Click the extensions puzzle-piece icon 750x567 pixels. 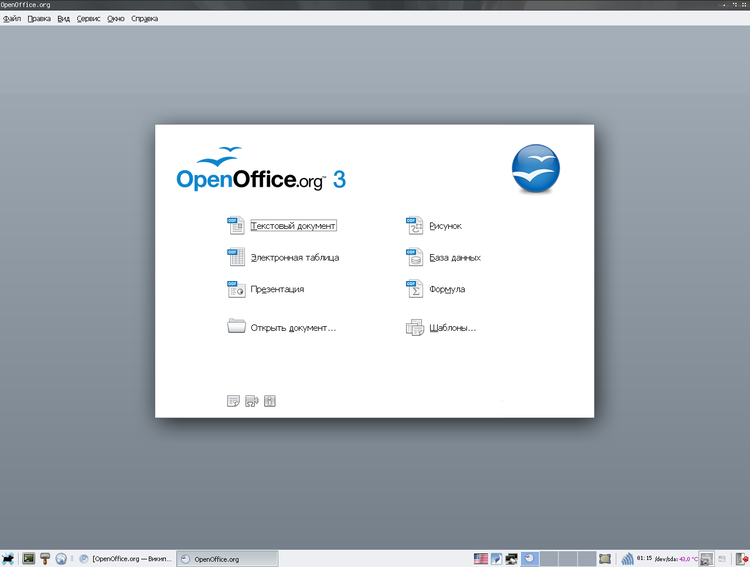(x=252, y=401)
